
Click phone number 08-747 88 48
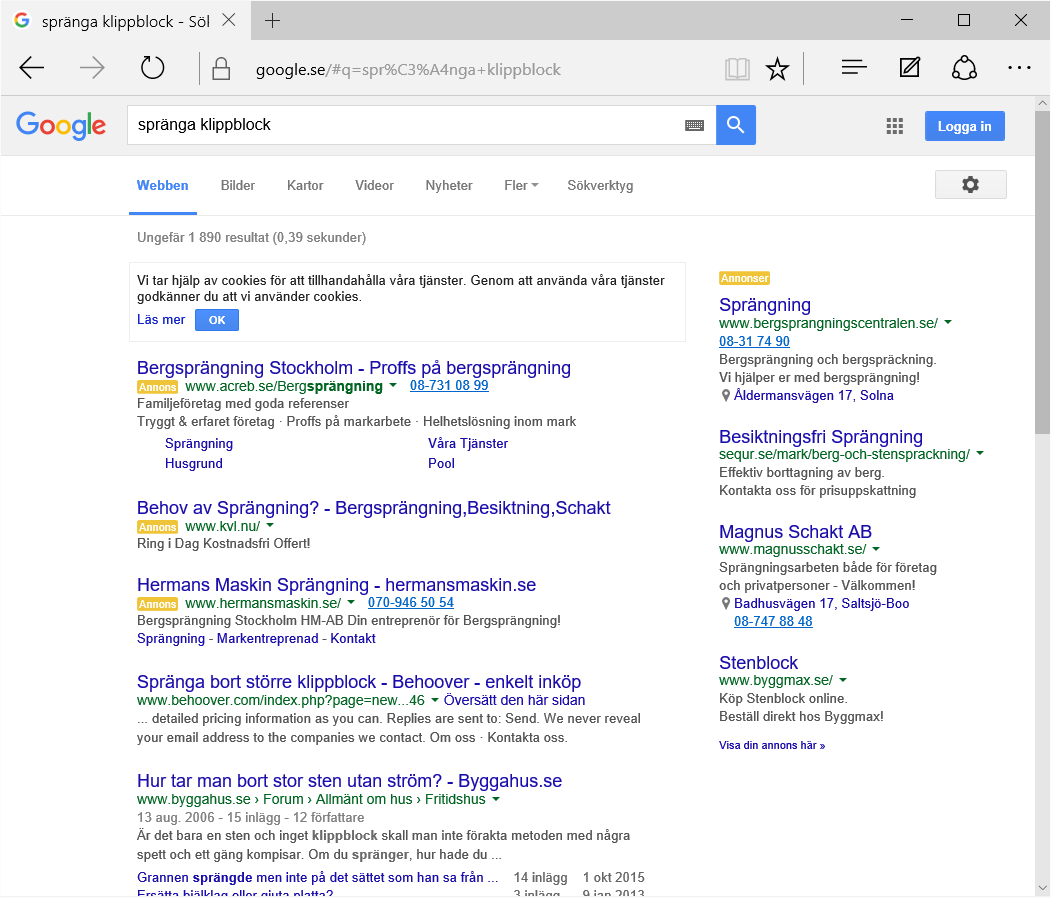coord(773,621)
